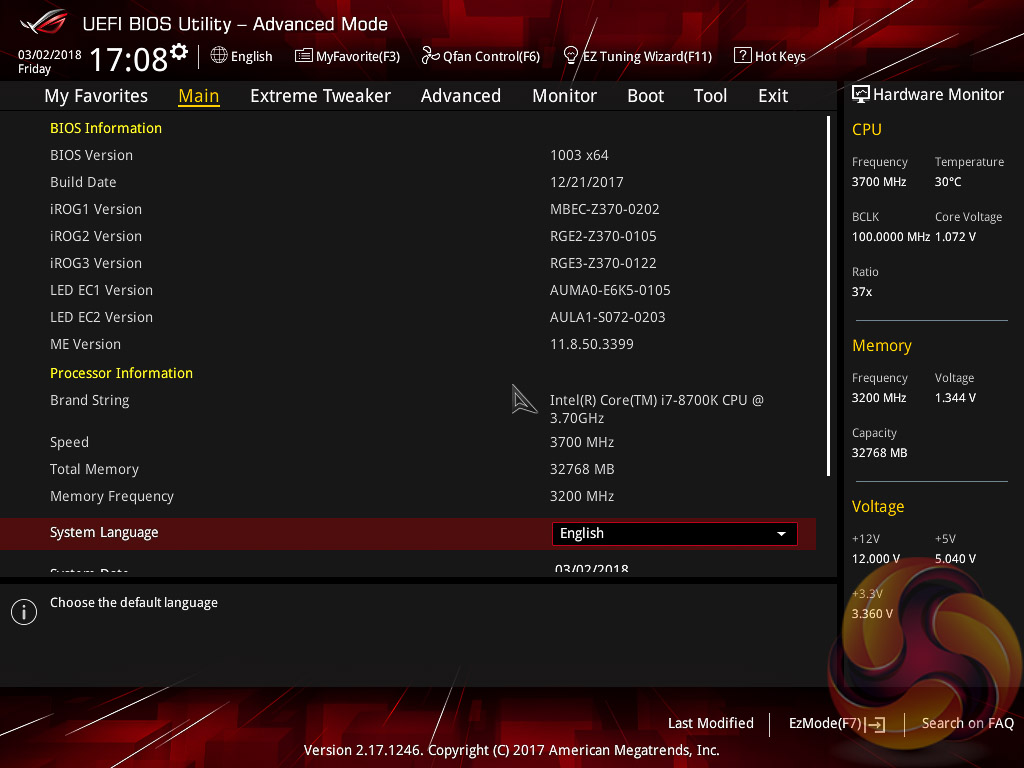The image size is (1024, 768).
Task: Open MyFavorite(F3) list icon
Action: [x=304, y=56]
